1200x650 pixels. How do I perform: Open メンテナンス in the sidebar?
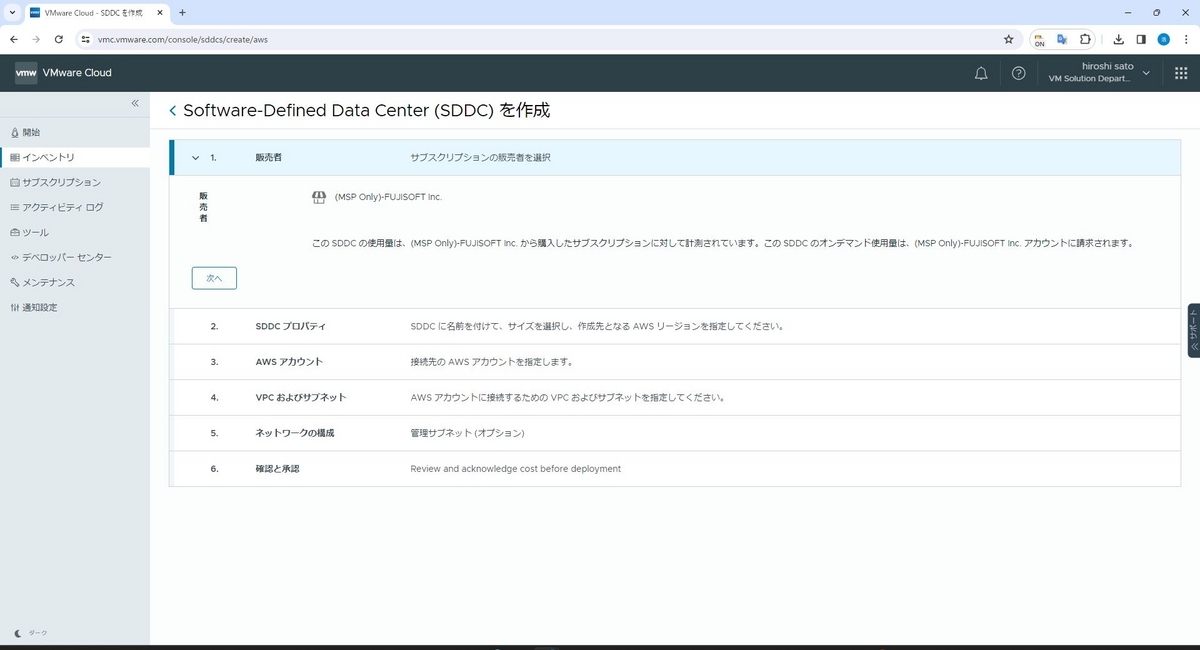(x=75, y=282)
